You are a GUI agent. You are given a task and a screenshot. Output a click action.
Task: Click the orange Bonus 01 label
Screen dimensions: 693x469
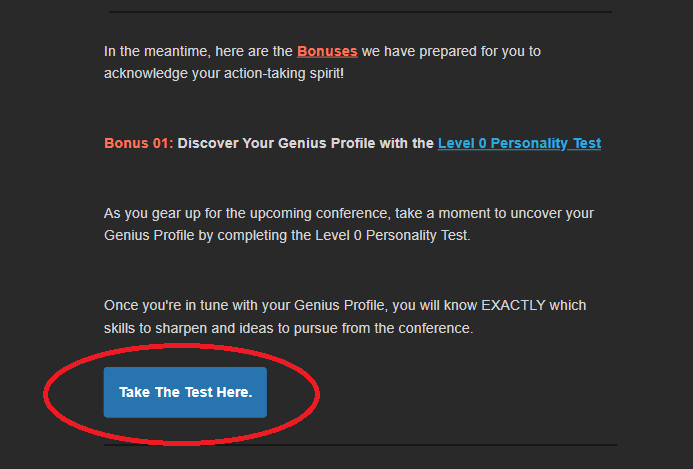click(138, 143)
